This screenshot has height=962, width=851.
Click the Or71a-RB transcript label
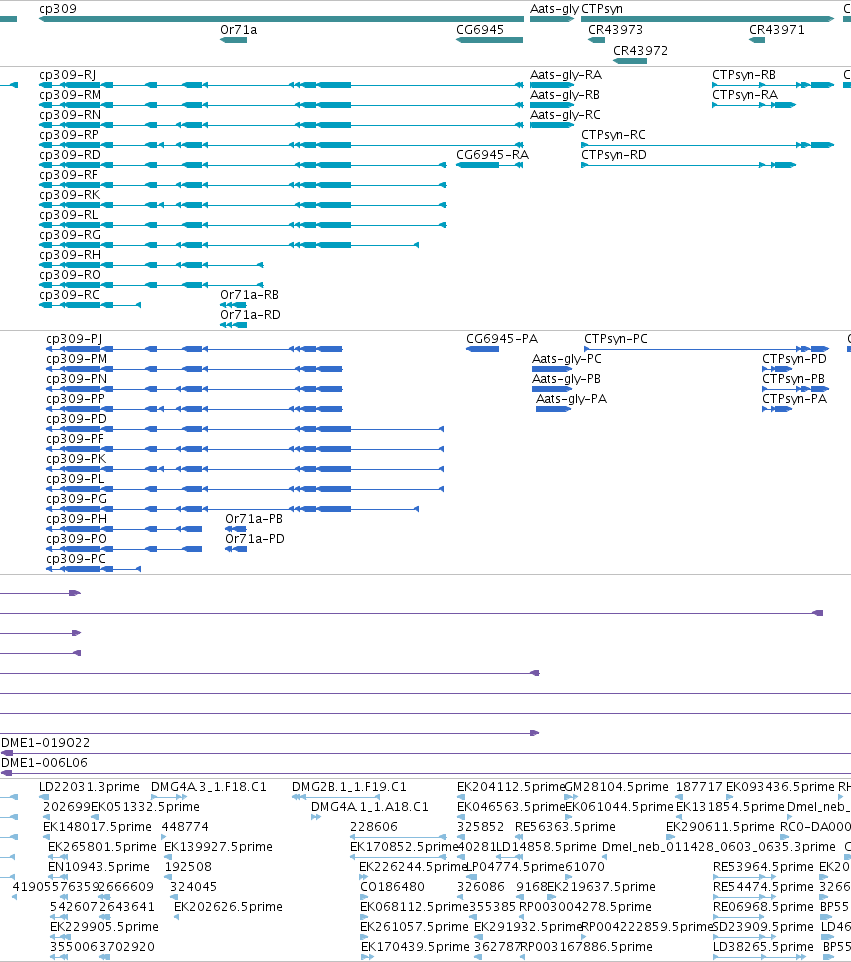click(x=250, y=294)
